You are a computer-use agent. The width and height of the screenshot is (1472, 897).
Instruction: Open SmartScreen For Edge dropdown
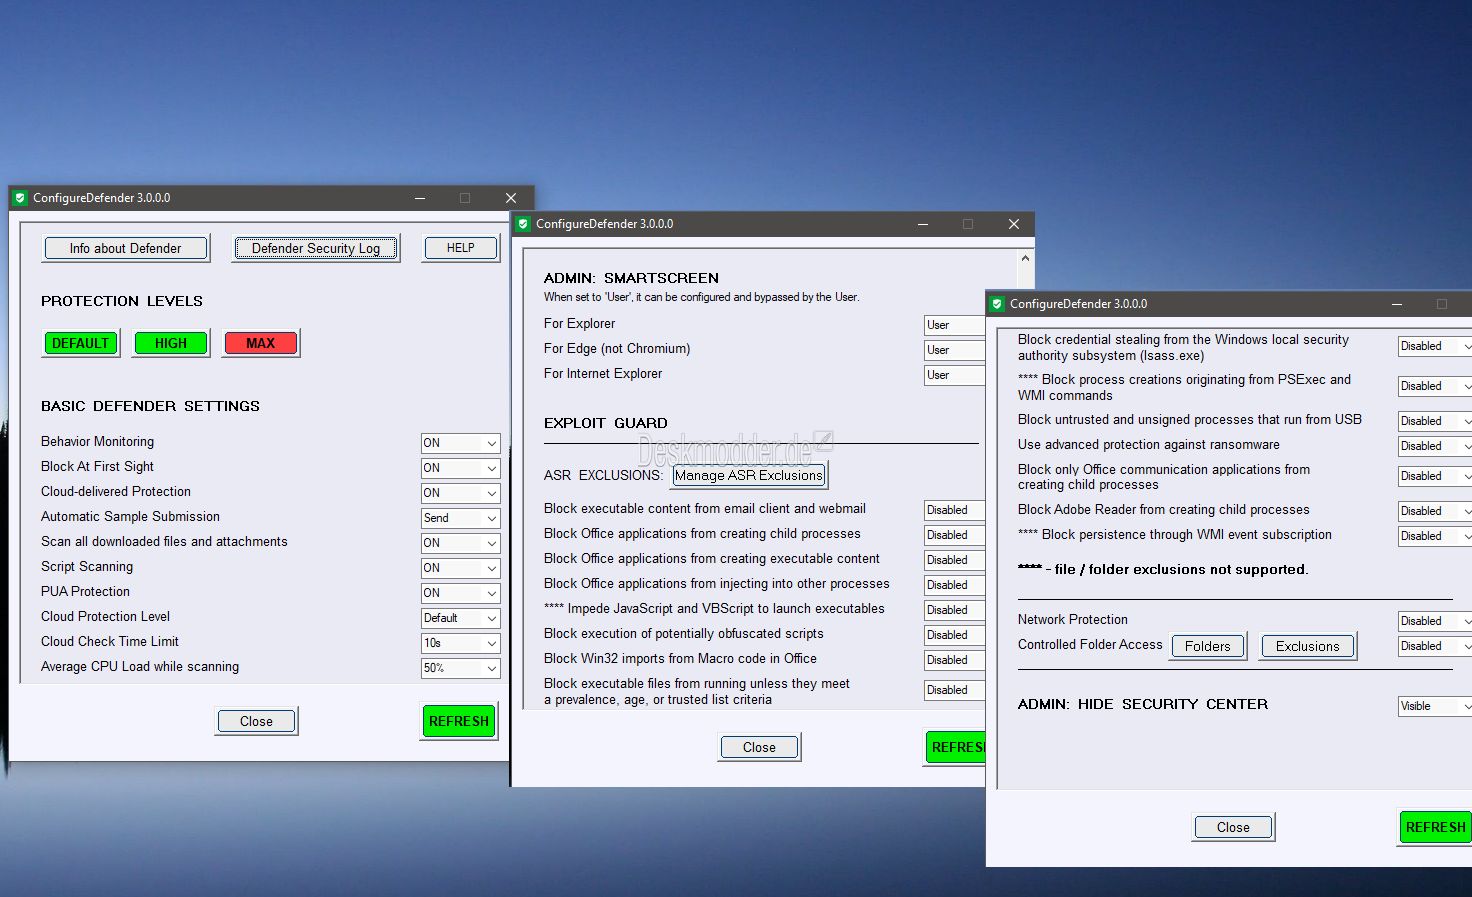coord(955,350)
